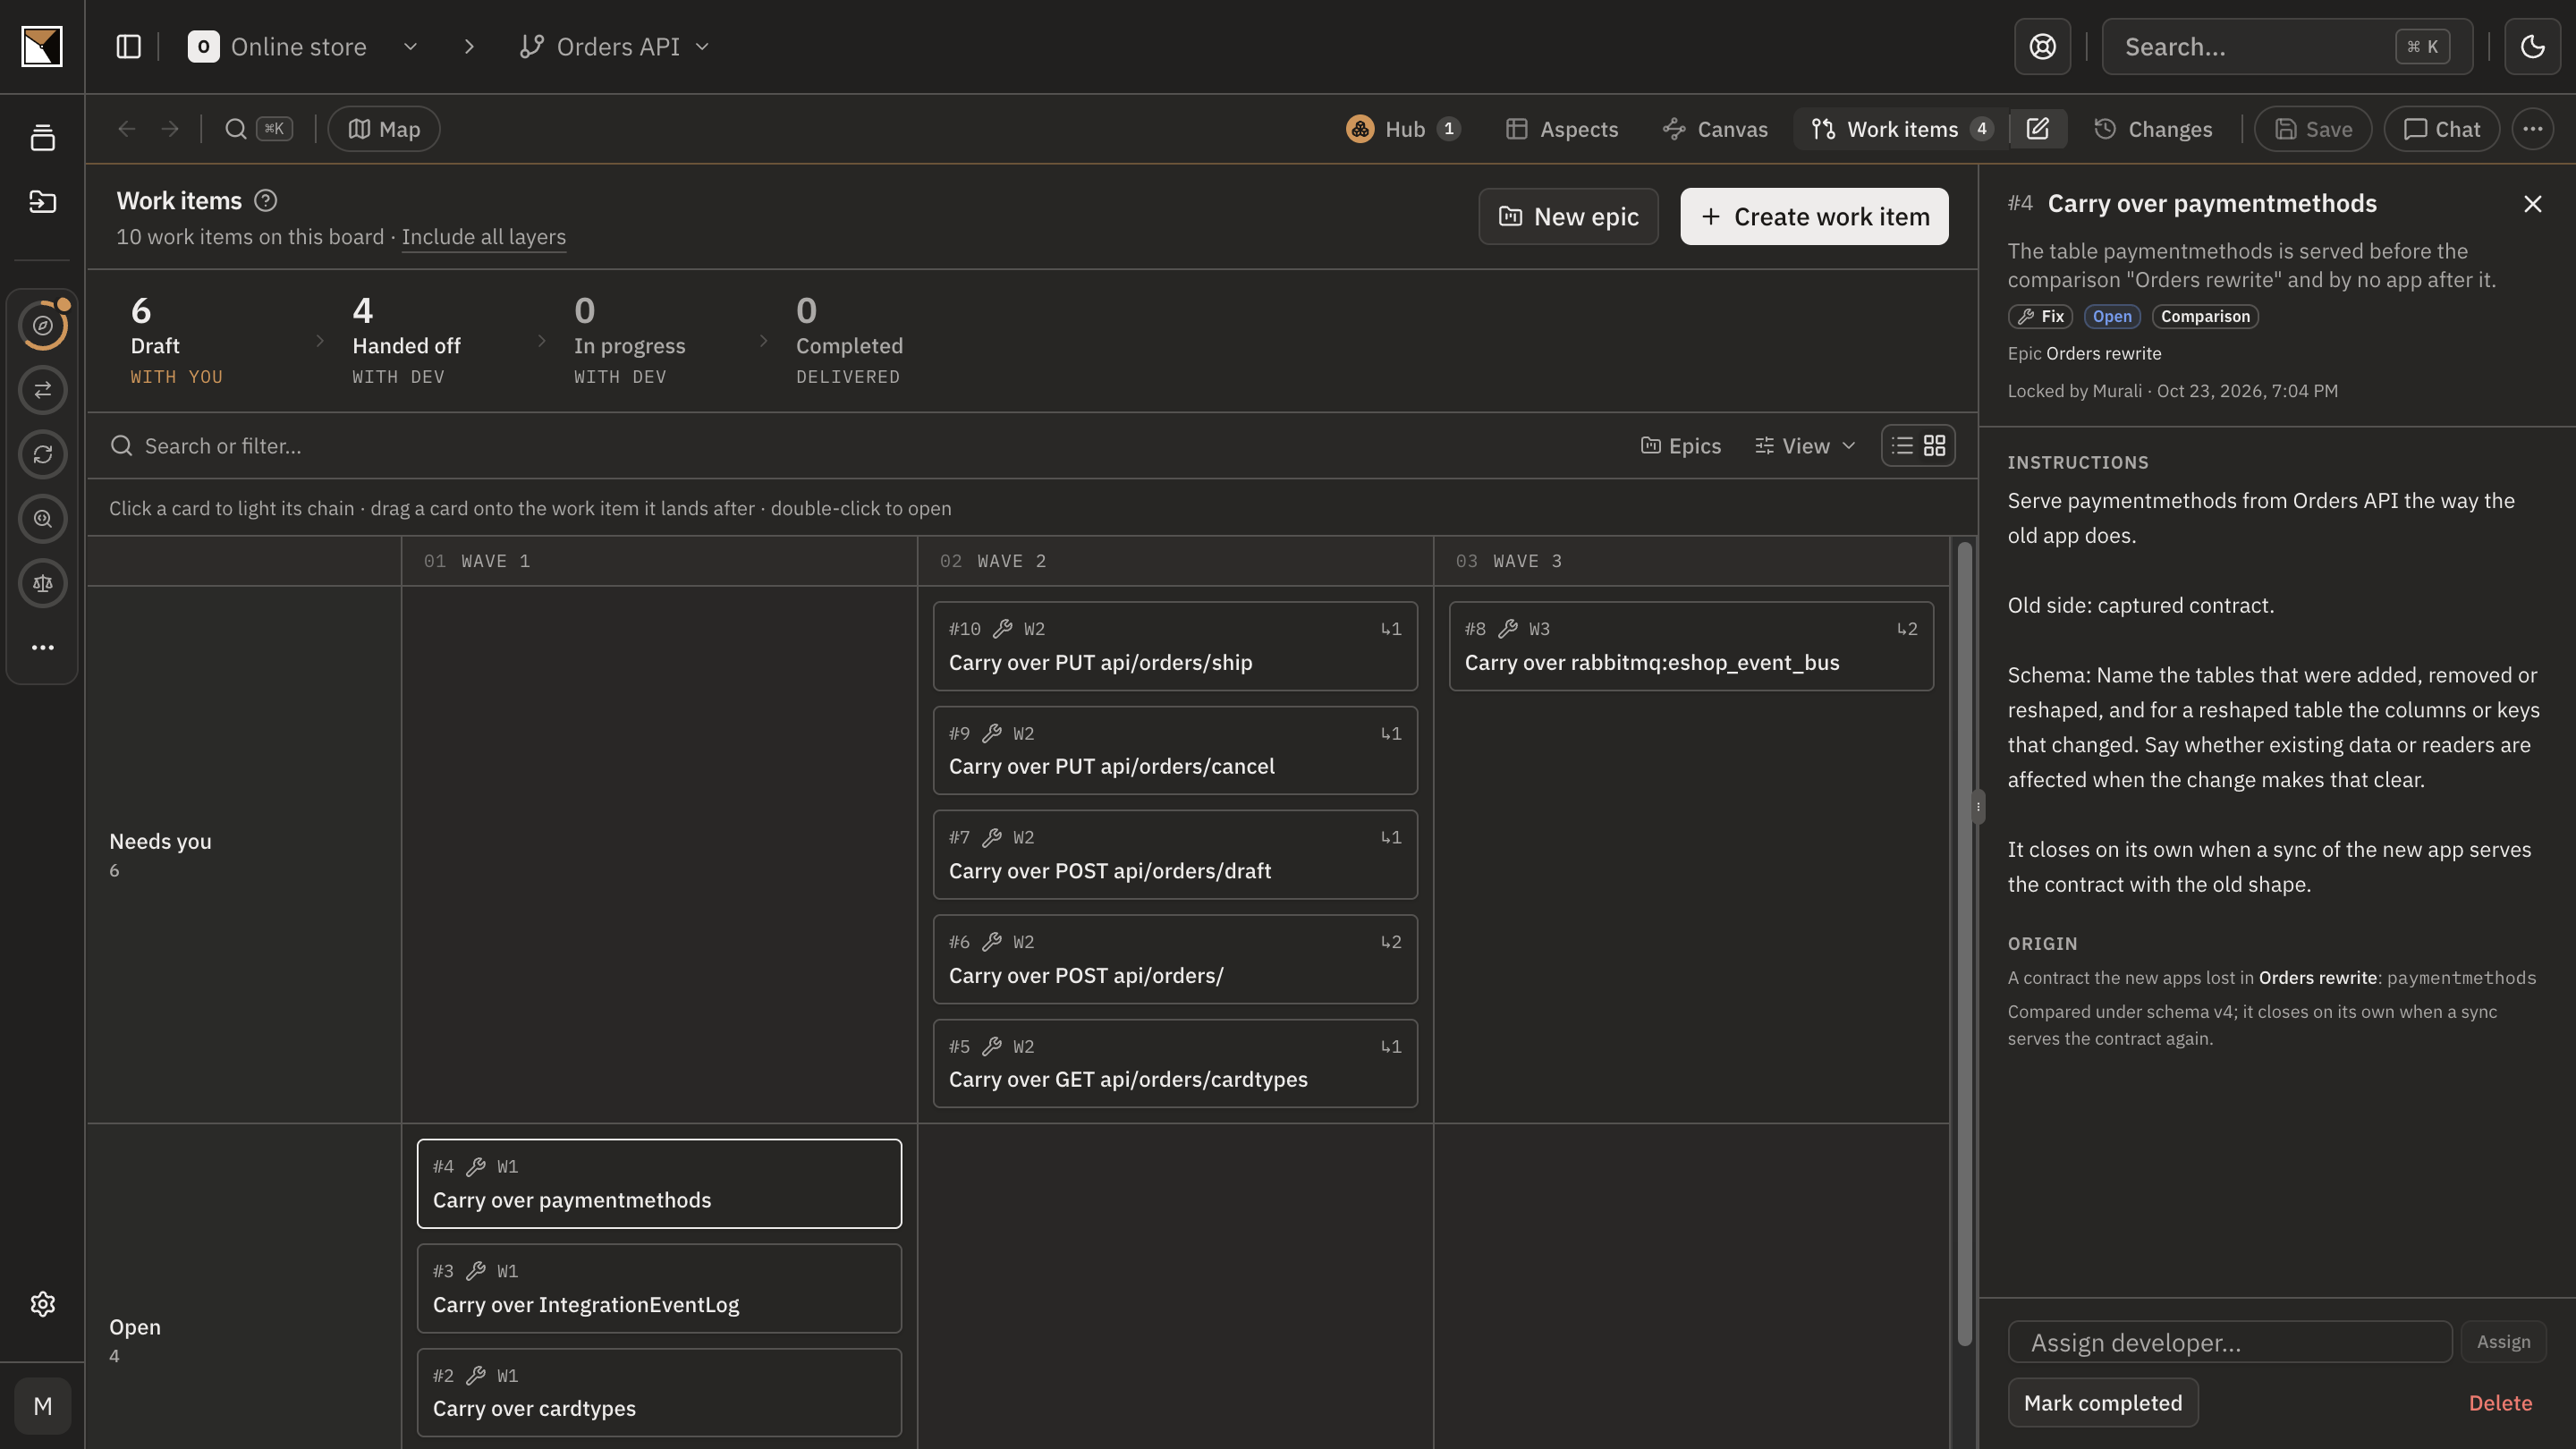
Task: Open the Hub tab
Action: 1404,129
